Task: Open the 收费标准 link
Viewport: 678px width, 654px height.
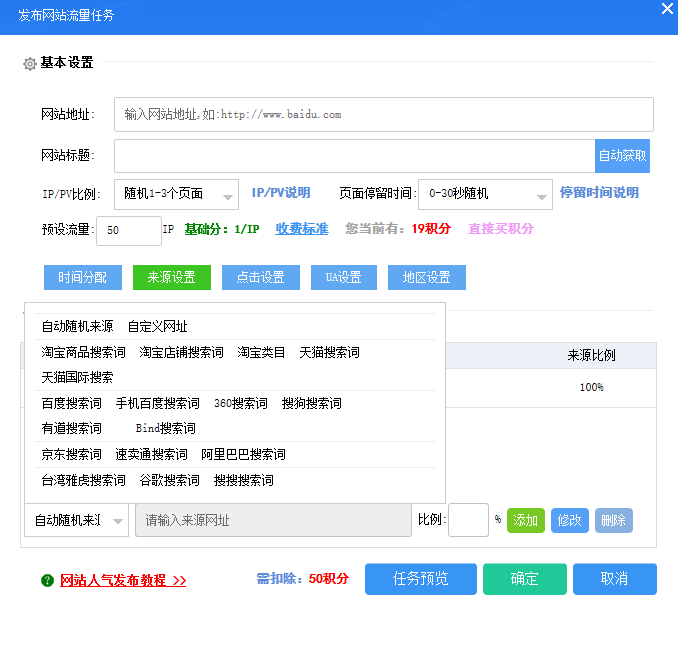Action: (302, 229)
